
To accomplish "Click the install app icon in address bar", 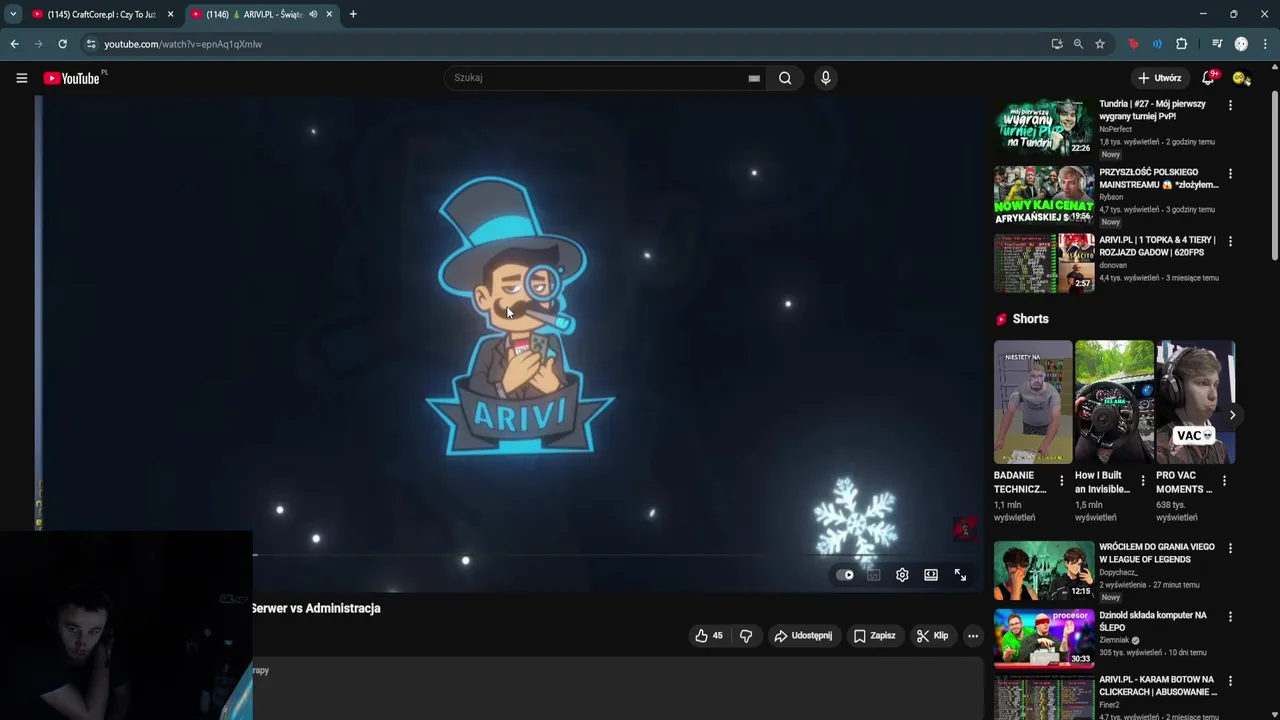I will coord(1057,44).
